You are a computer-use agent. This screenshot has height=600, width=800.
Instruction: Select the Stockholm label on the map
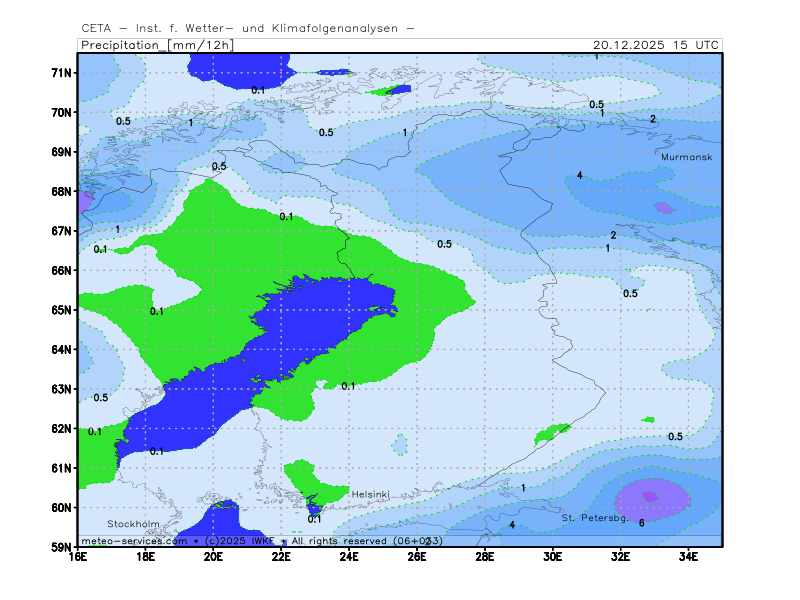coord(133,523)
